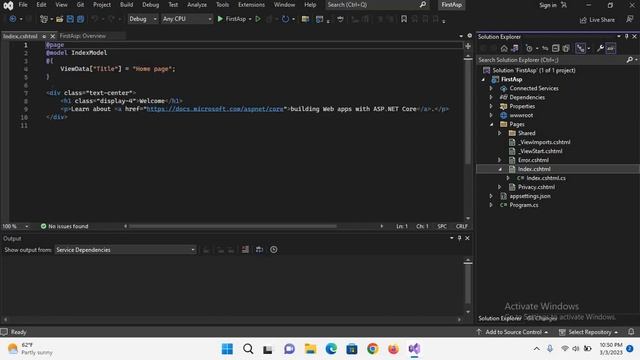
Task: Toggle timestamps clock icon in Output panel
Action: pos(273,250)
